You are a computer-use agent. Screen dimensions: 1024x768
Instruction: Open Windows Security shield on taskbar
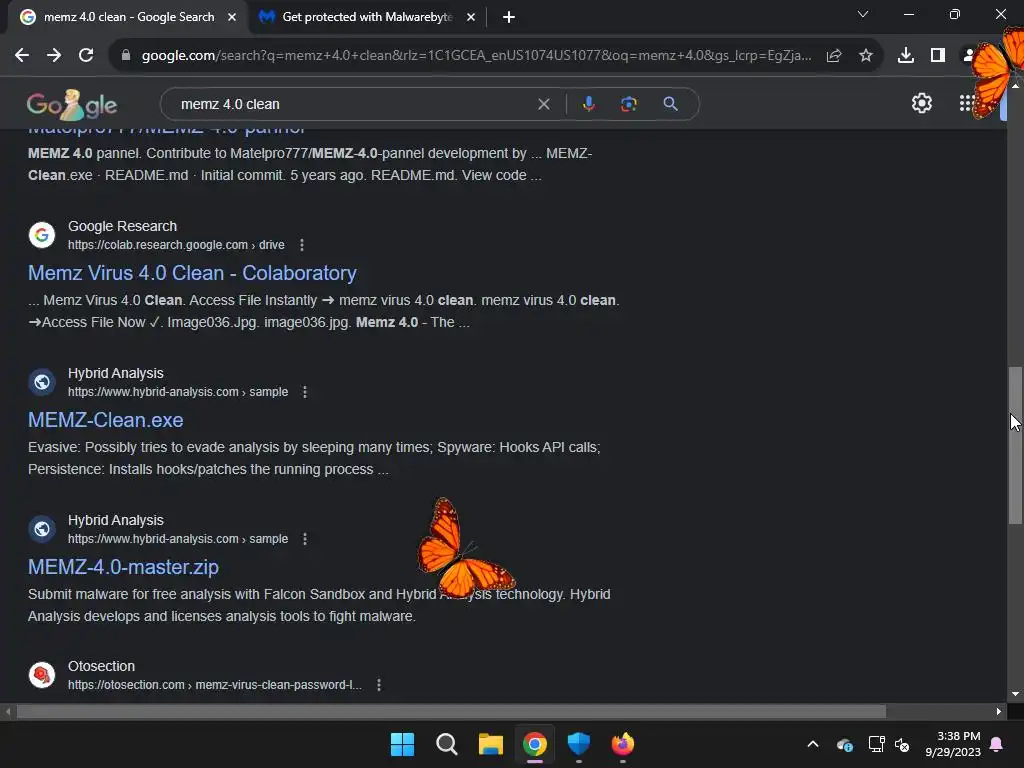(x=579, y=744)
